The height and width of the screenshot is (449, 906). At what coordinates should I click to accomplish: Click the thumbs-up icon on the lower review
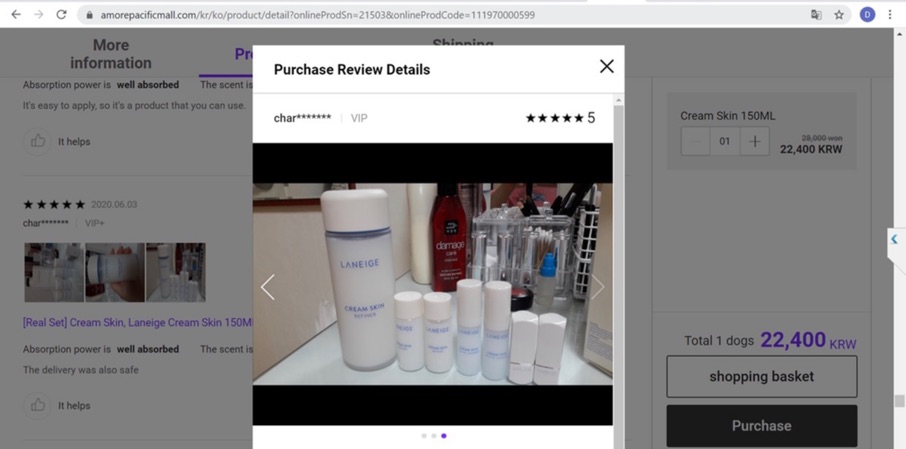(x=38, y=405)
